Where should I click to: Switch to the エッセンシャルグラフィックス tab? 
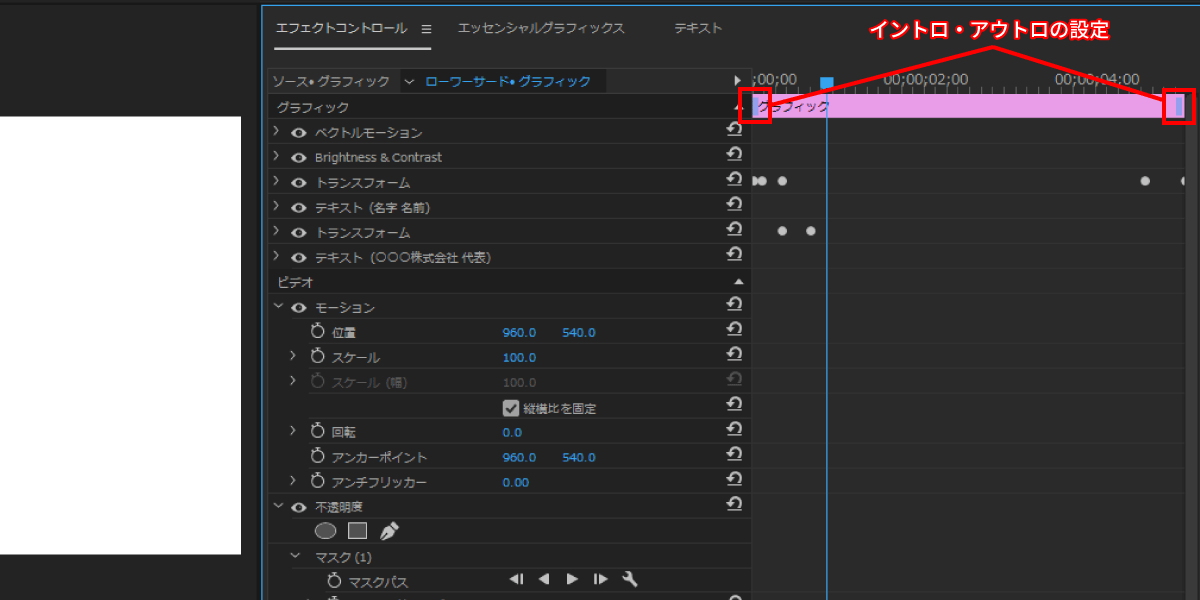pos(541,28)
